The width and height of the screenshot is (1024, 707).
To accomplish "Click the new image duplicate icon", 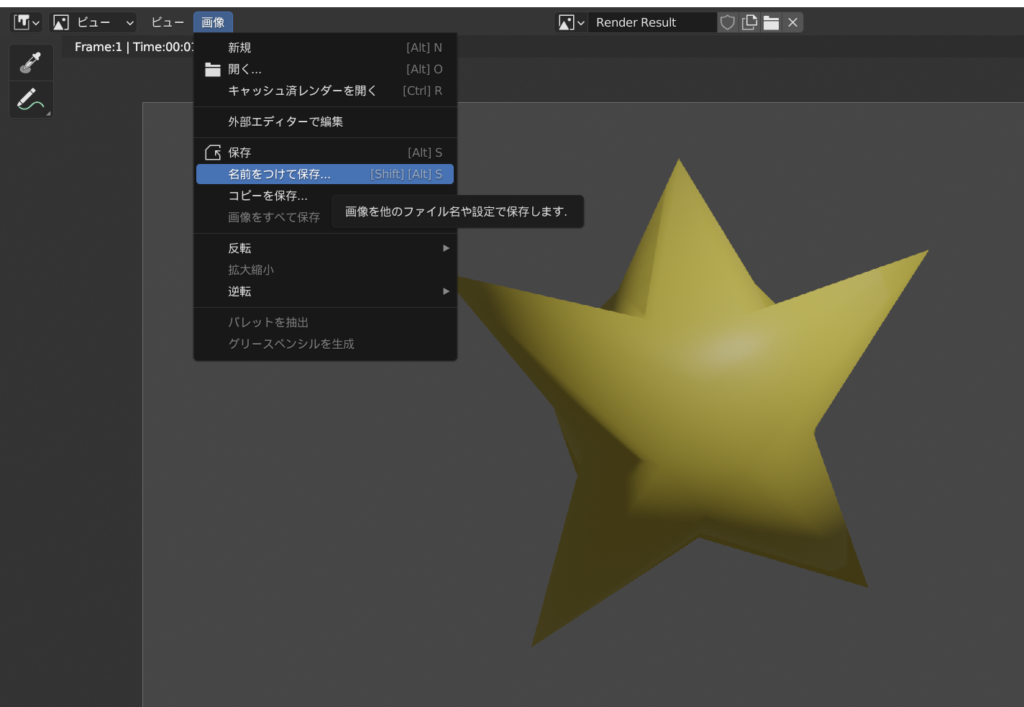I will [749, 22].
